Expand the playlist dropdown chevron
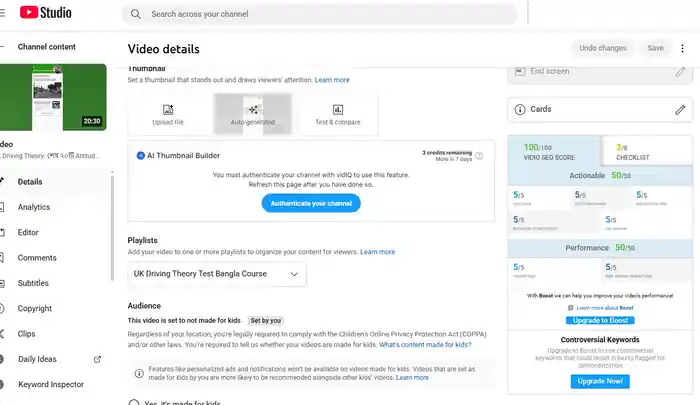 coord(294,274)
